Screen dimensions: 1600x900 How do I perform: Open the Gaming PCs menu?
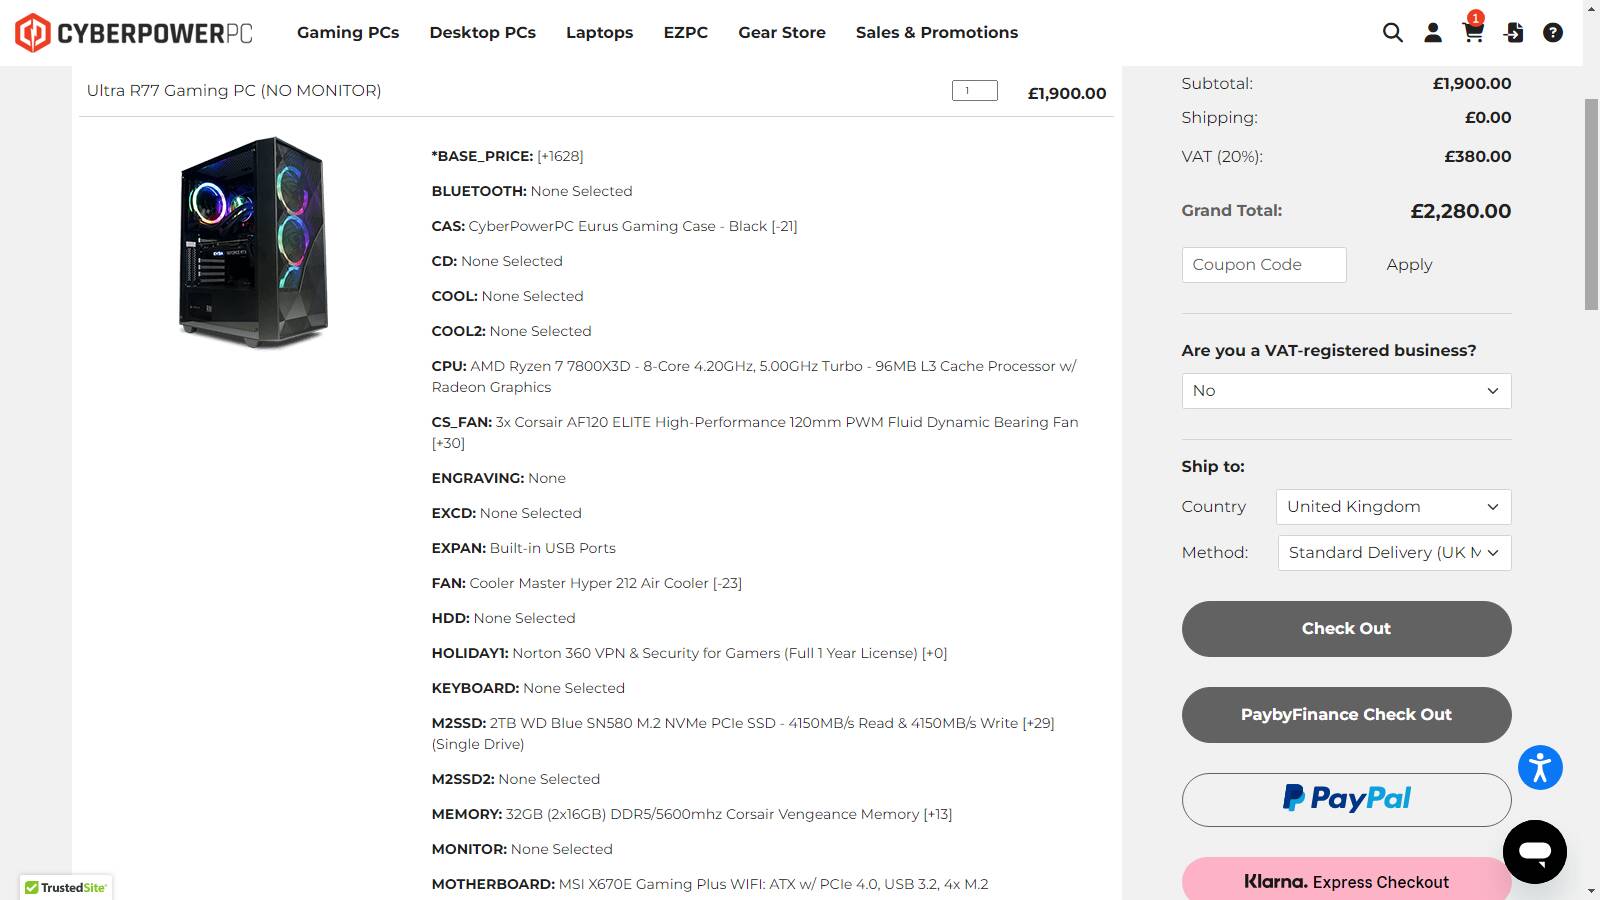click(x=348, y=33)
